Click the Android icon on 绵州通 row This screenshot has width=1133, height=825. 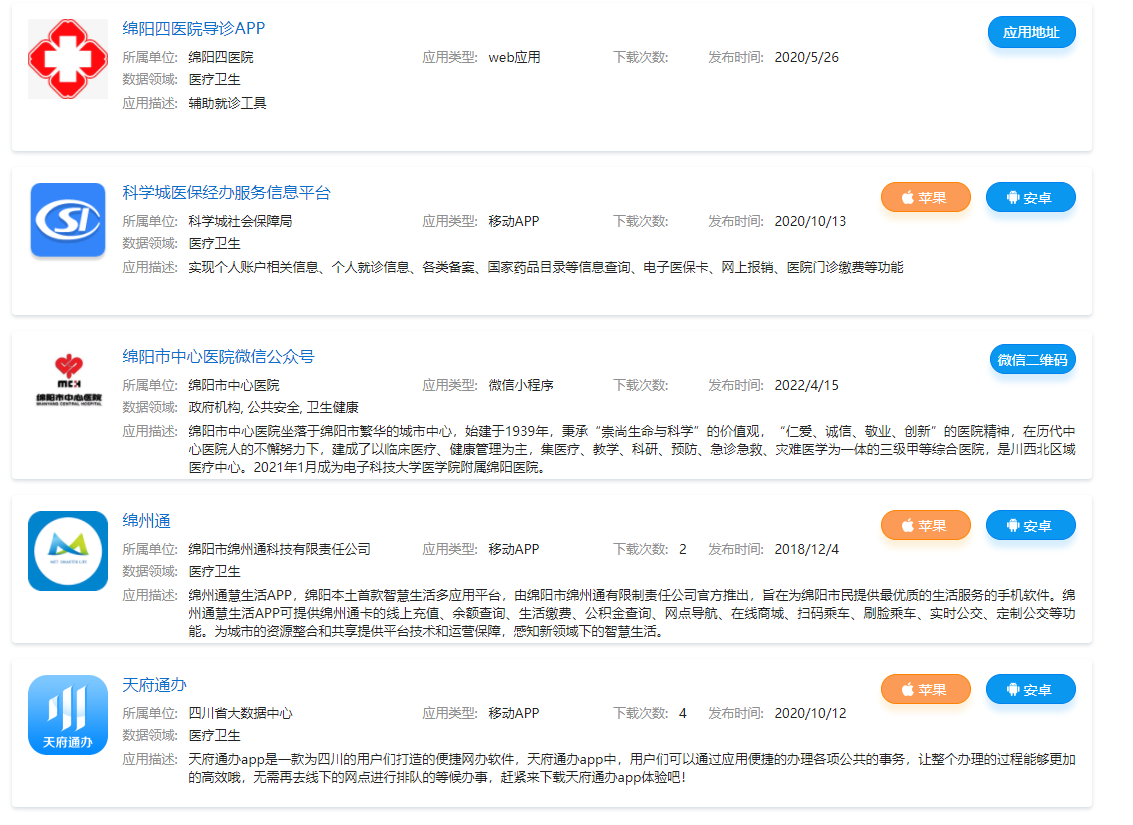[x=1013, y=525]
